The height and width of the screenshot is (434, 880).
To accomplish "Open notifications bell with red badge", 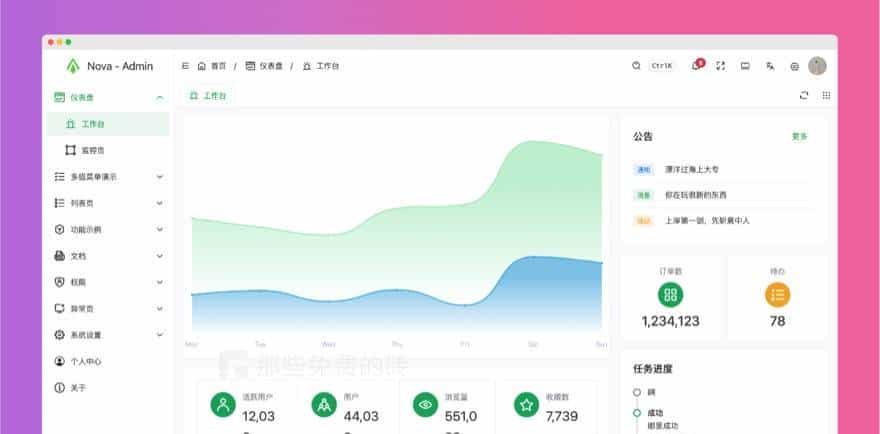I will 696,65.
